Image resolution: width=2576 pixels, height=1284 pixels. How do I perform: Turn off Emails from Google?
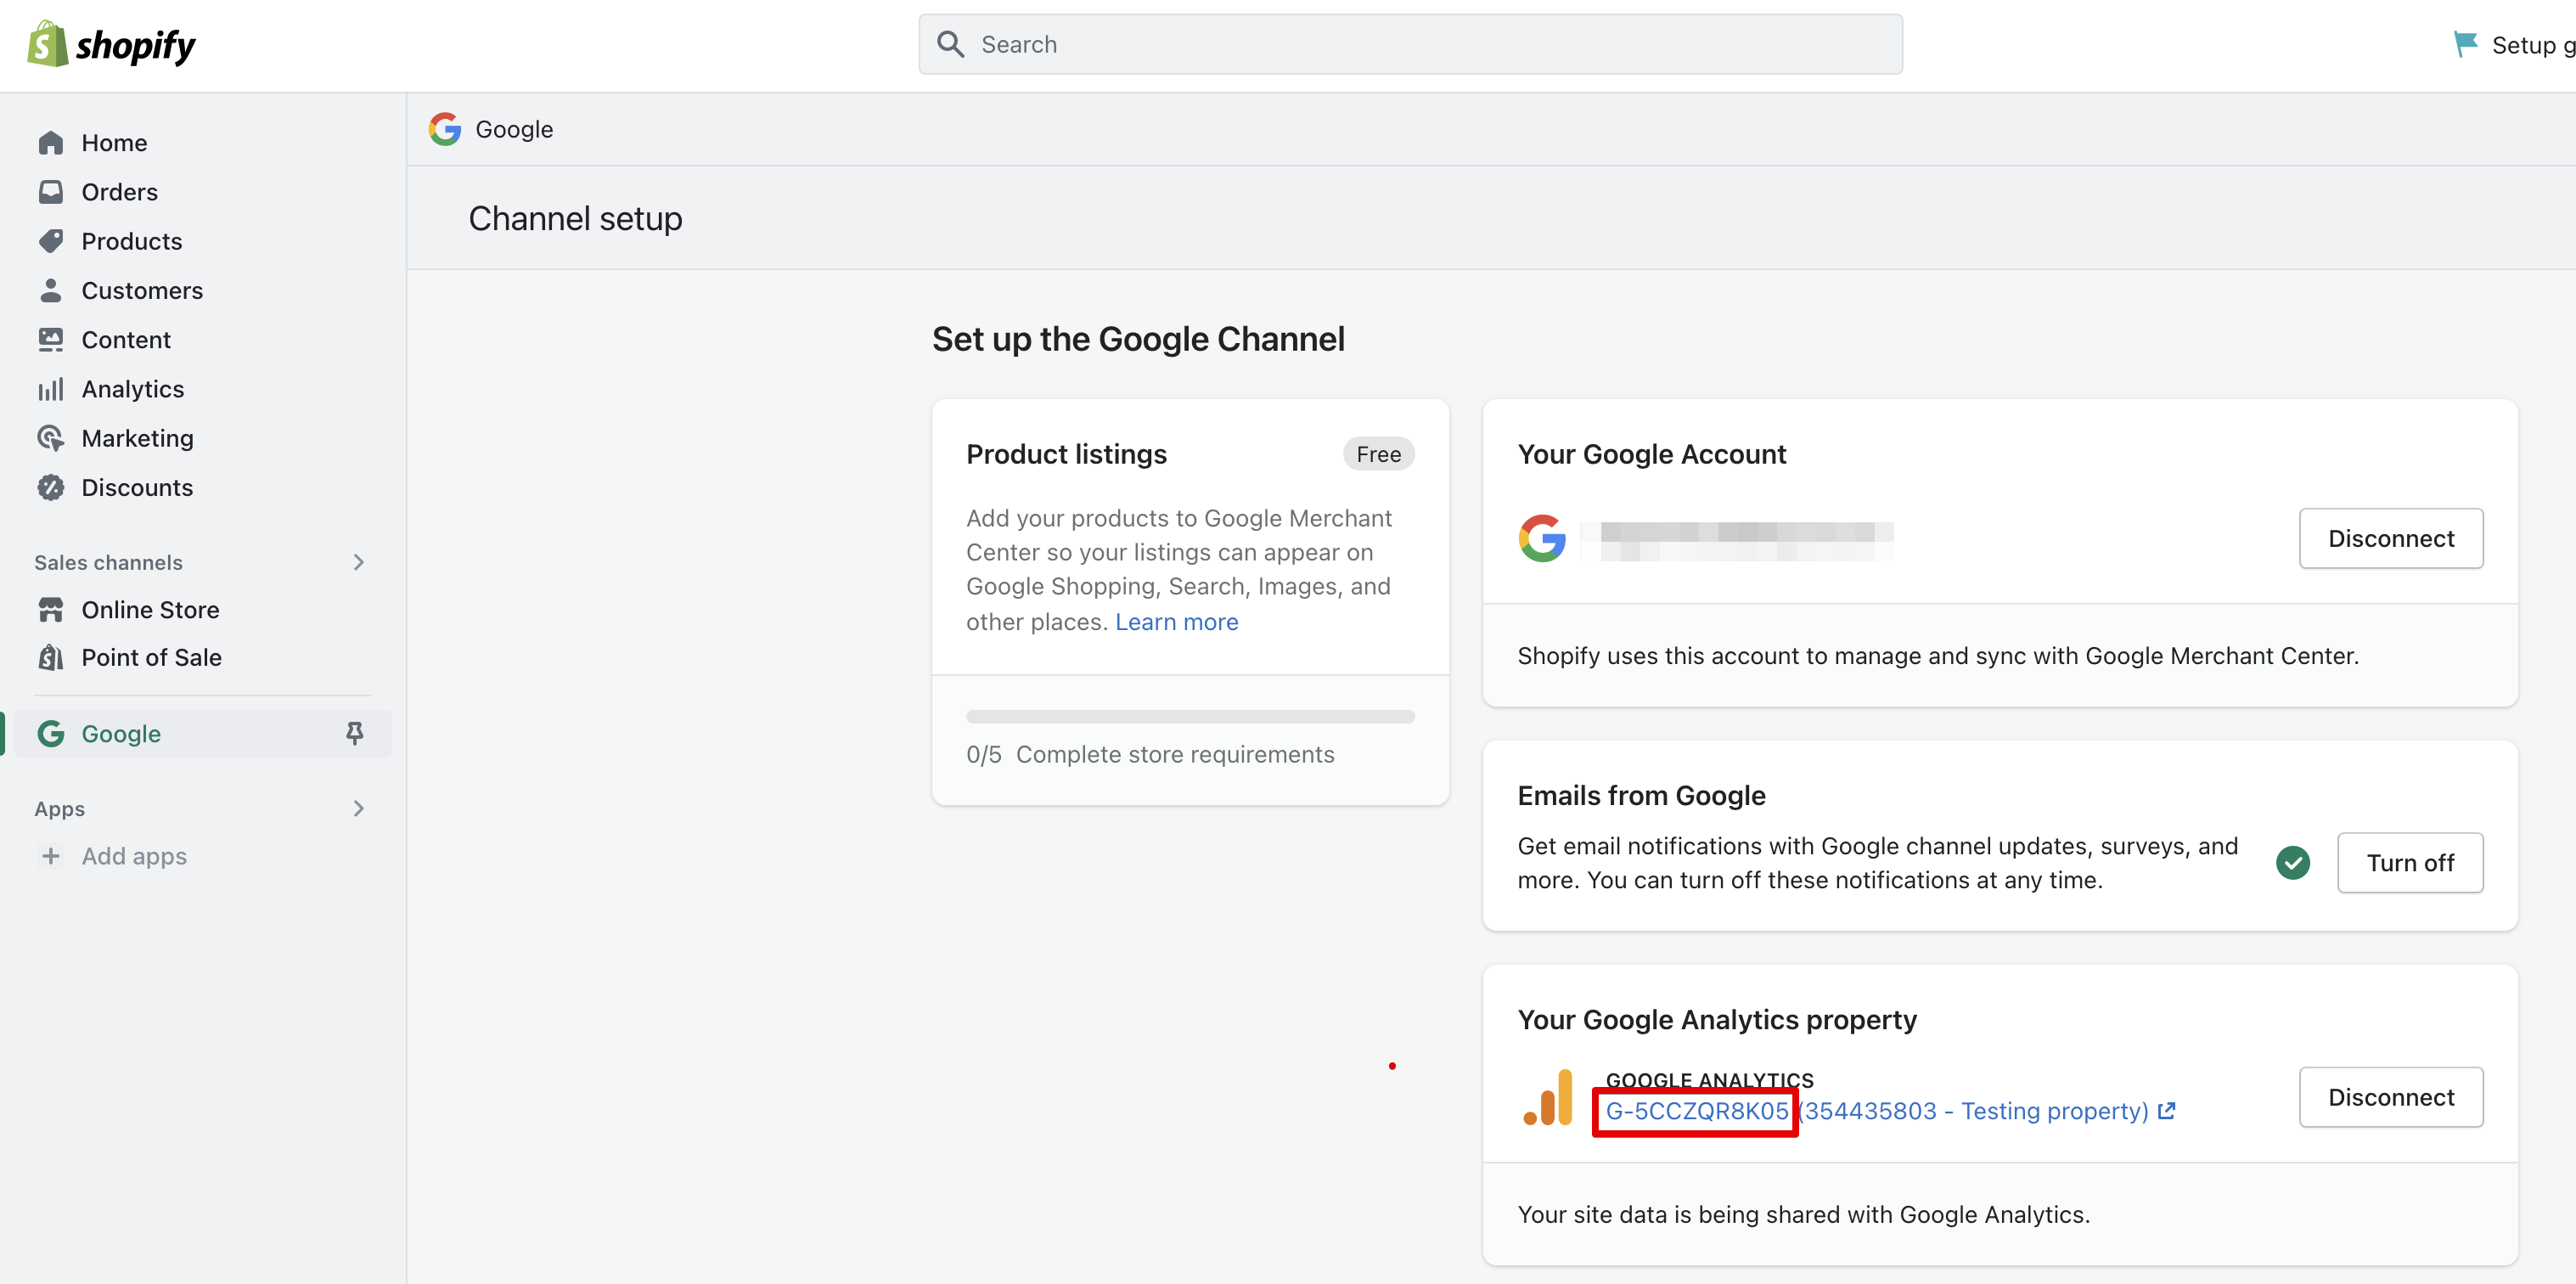[x=2409, y=862]
